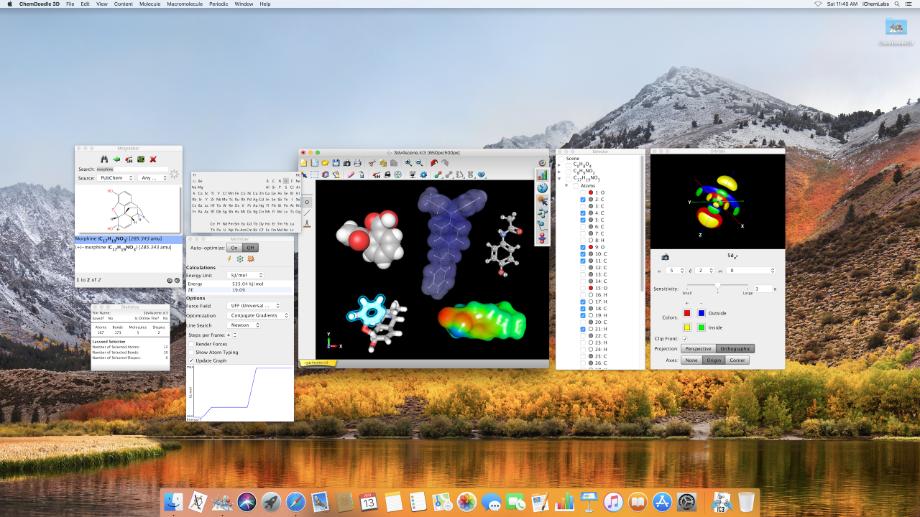Click the blue globe icon in side palette

point(542,188)
